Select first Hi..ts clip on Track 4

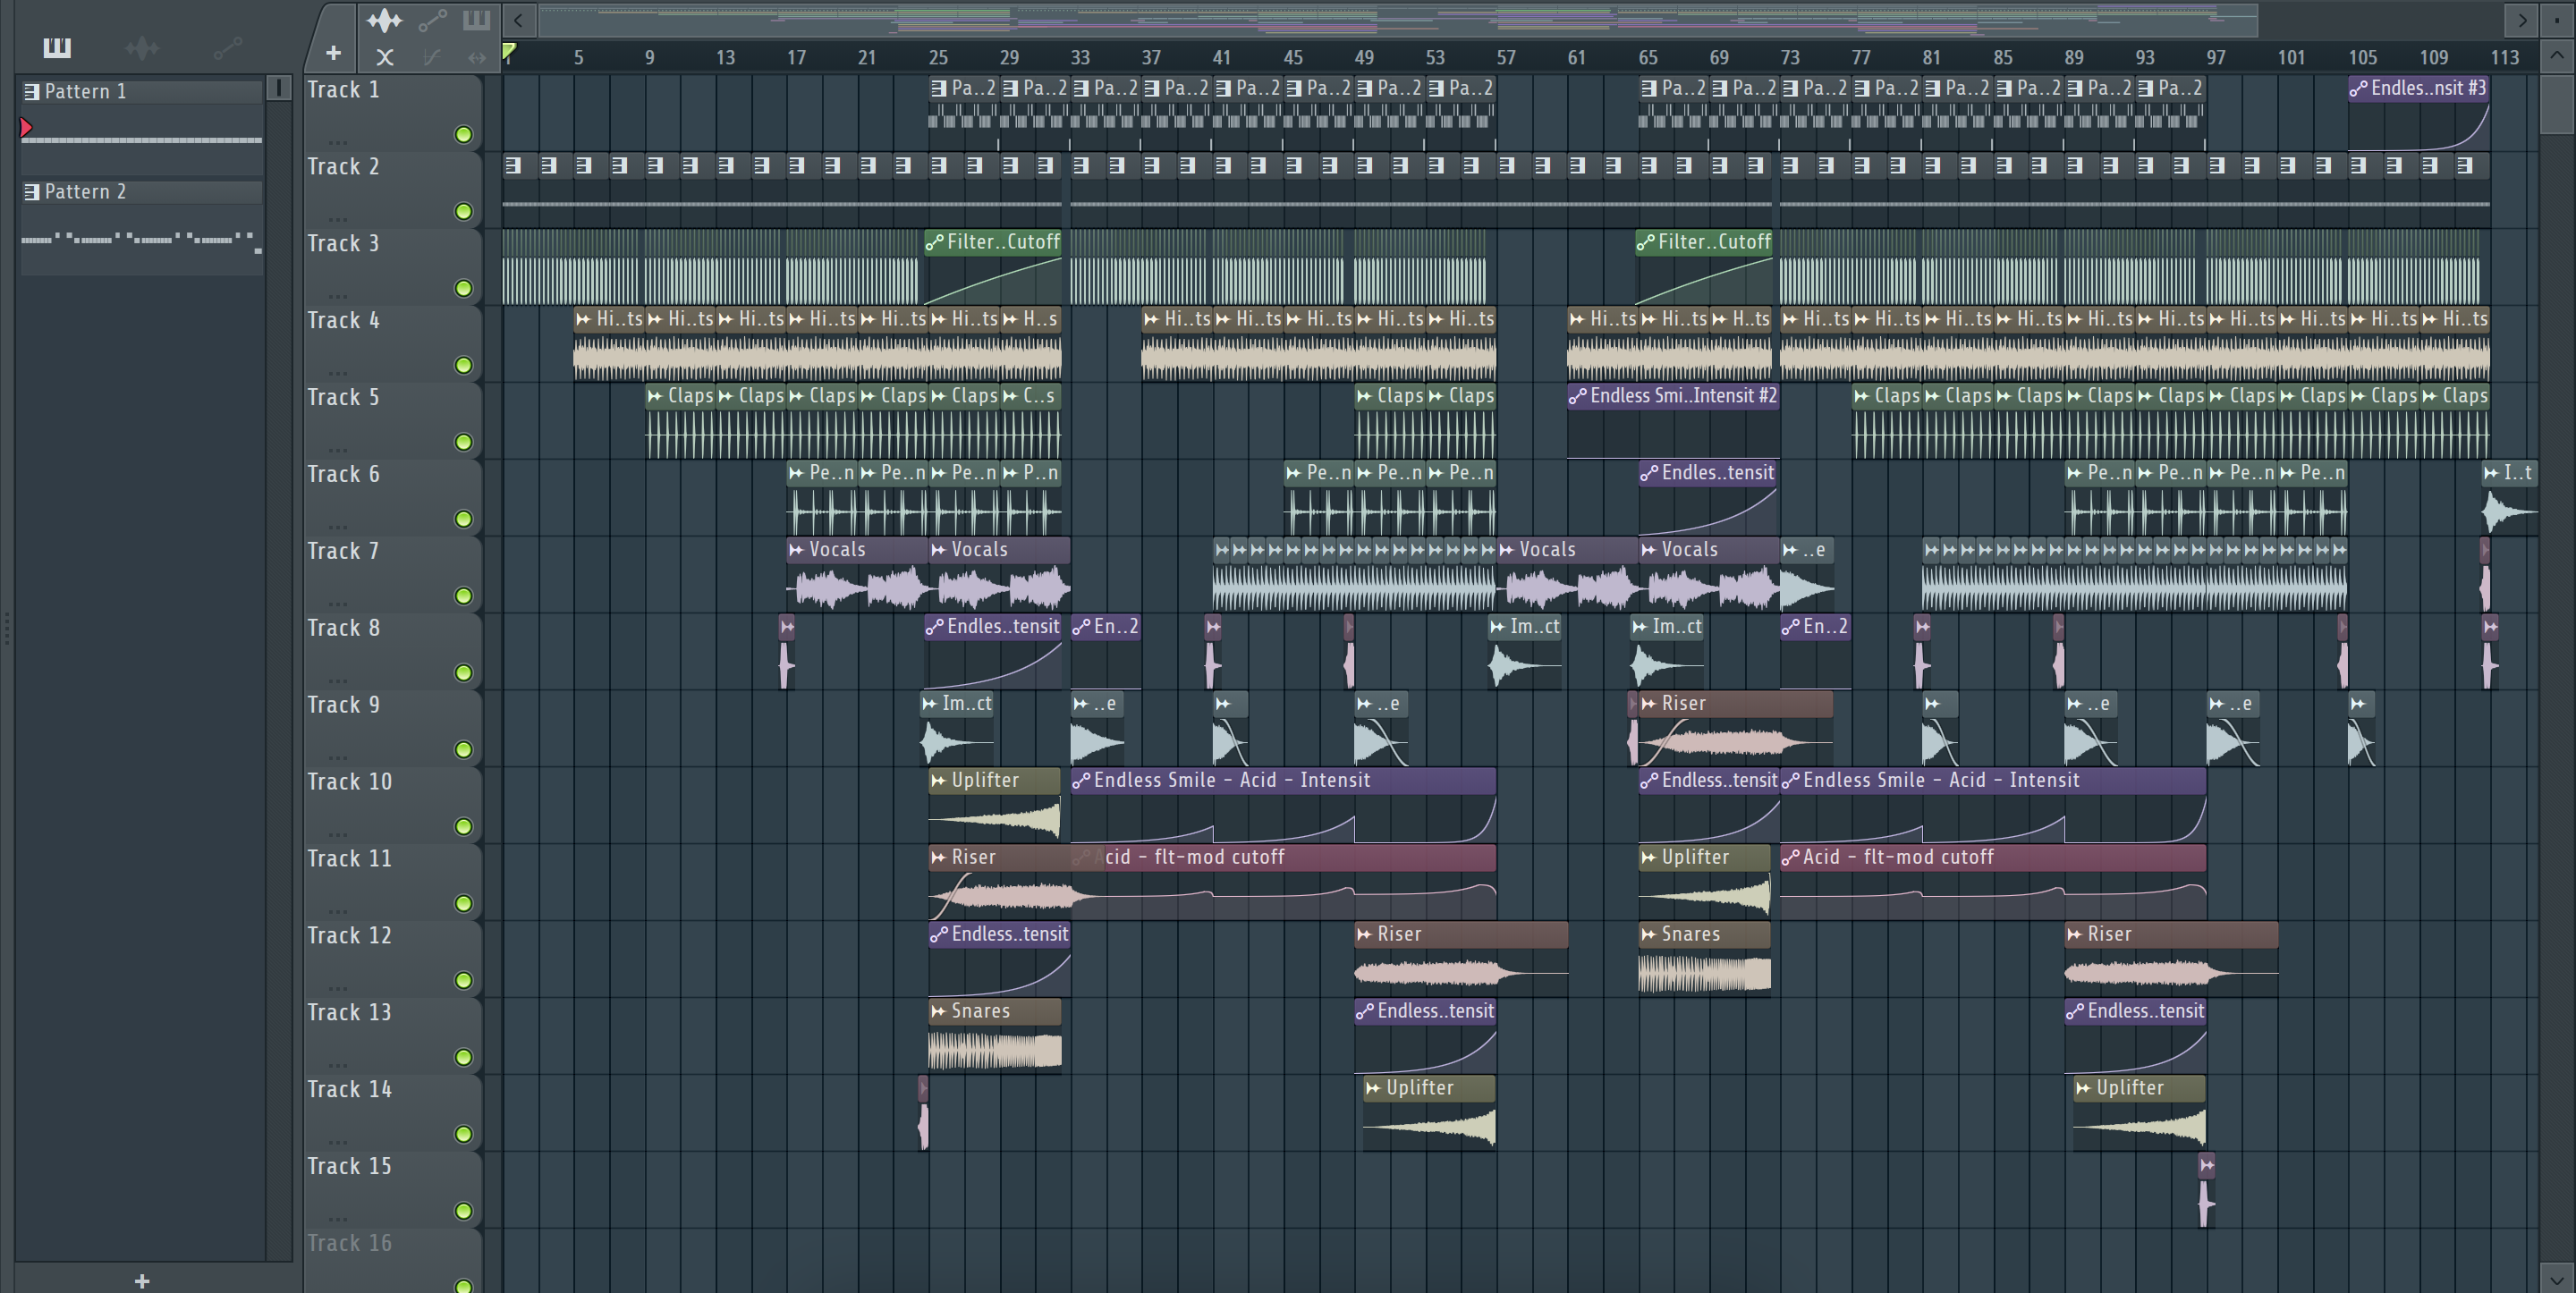[x=609, y=344]
